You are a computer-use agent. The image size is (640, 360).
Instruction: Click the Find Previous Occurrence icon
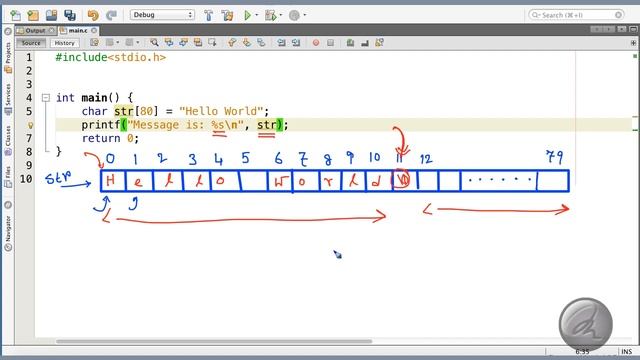169,42
